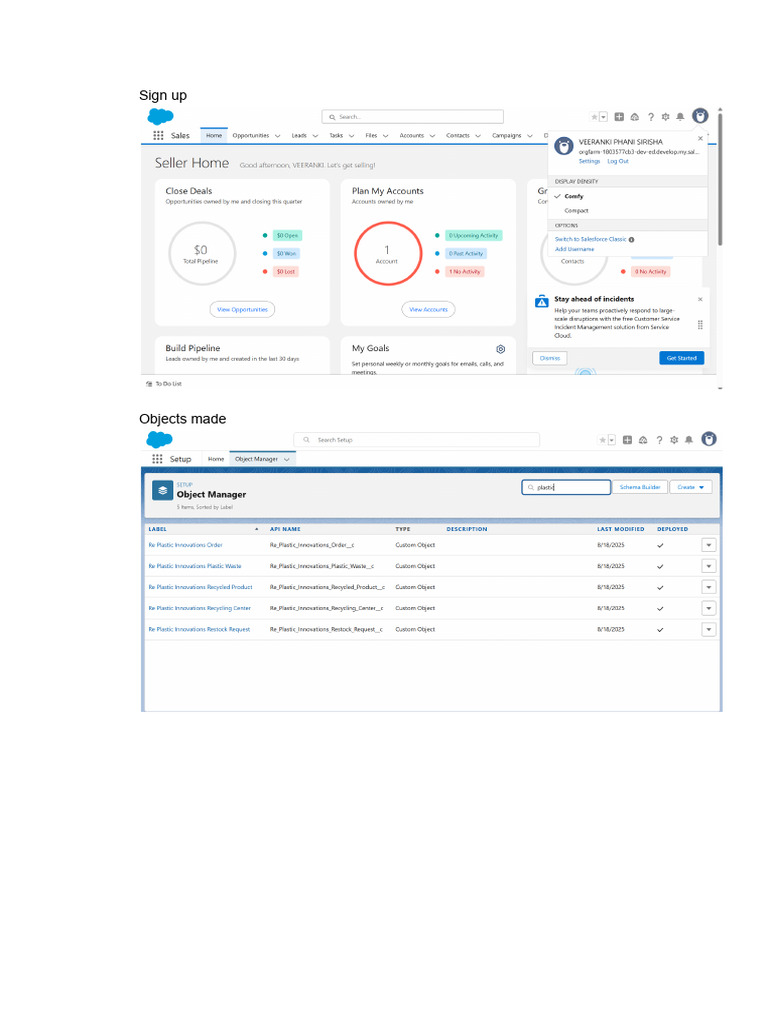Expand the Leads tab chevron
Screen dimensions: 768x1024
[x=315, y=136]
